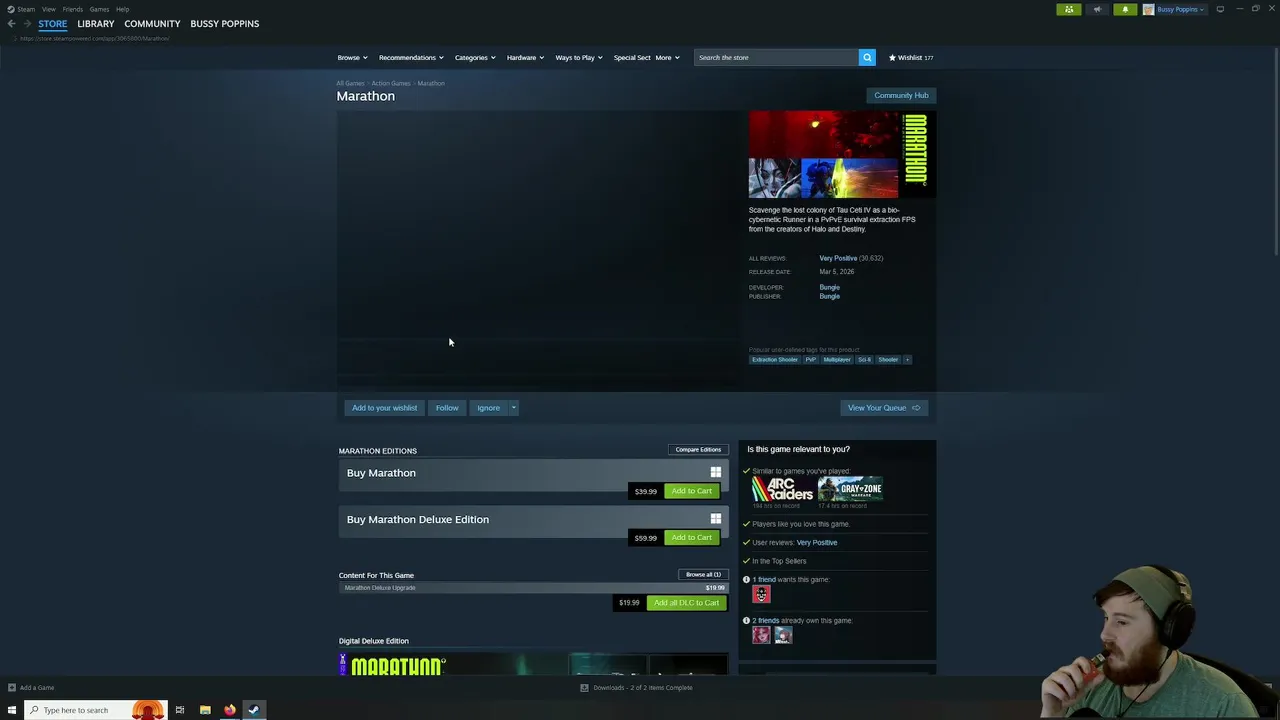
Task: Open the arrow dropdown next to Ignore
Action: [x=514, y=407]
